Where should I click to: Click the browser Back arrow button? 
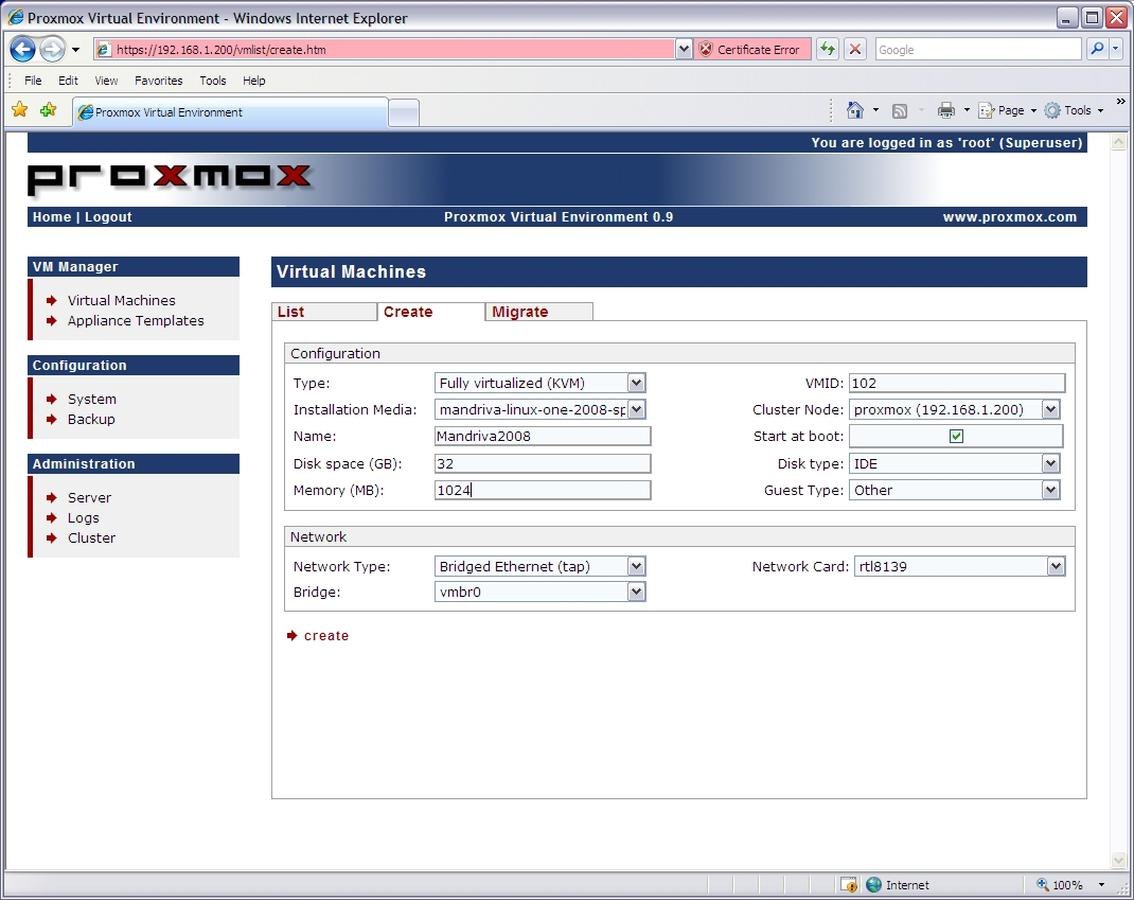coord(22,49)
